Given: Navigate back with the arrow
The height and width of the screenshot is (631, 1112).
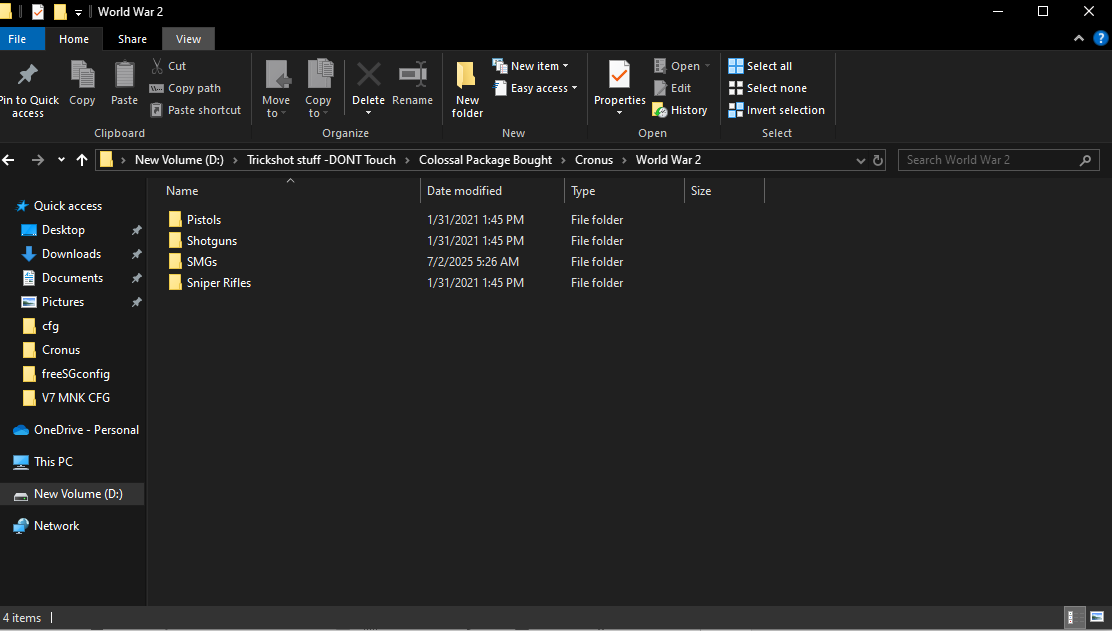Looking at the screenshot, I should [9, 160].
